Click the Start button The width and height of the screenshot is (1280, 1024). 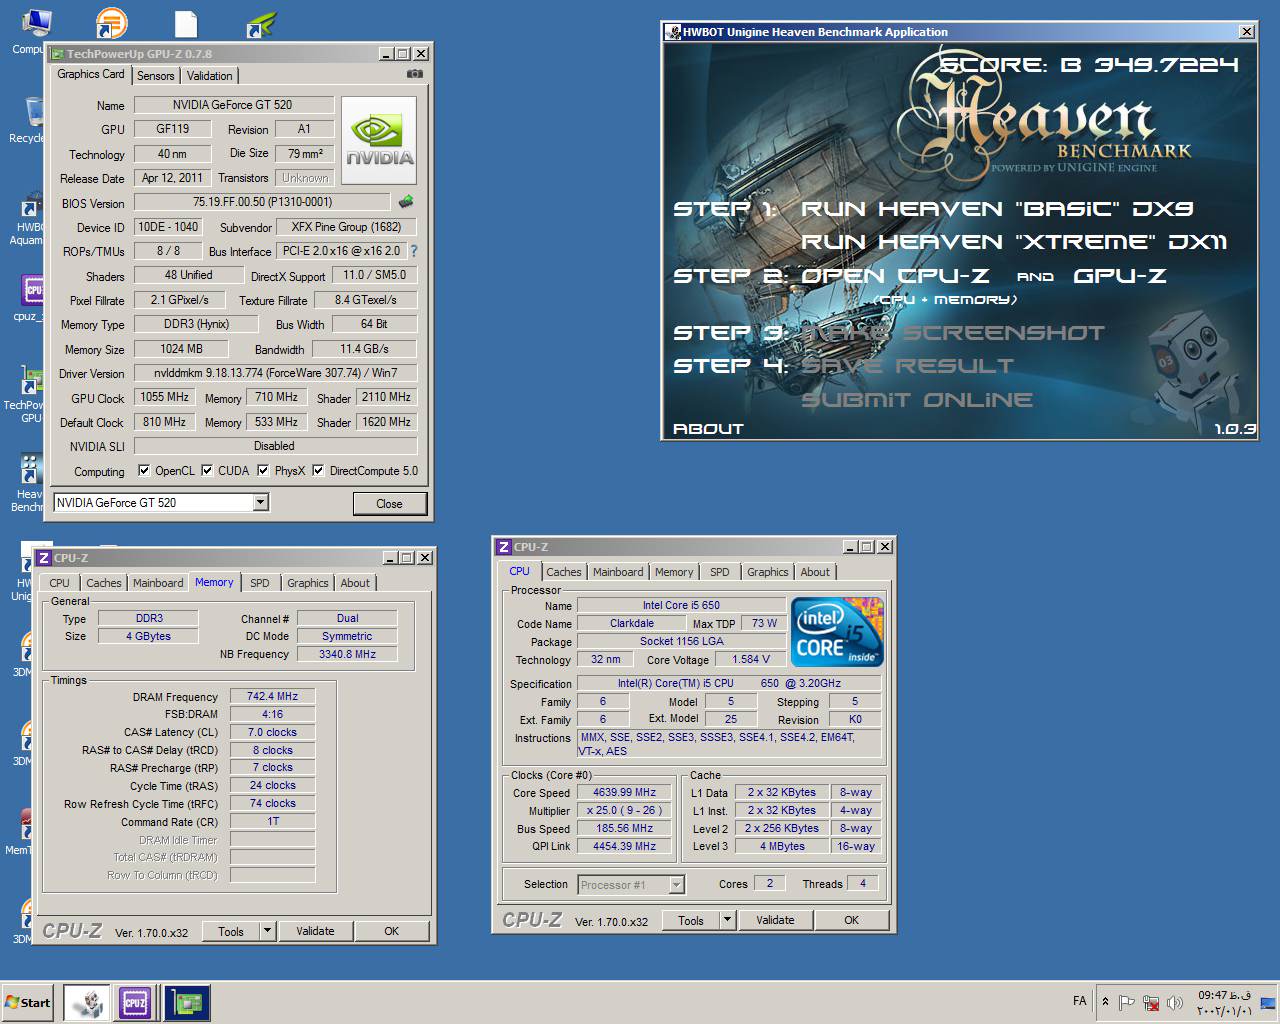[x=27, y=1002]
